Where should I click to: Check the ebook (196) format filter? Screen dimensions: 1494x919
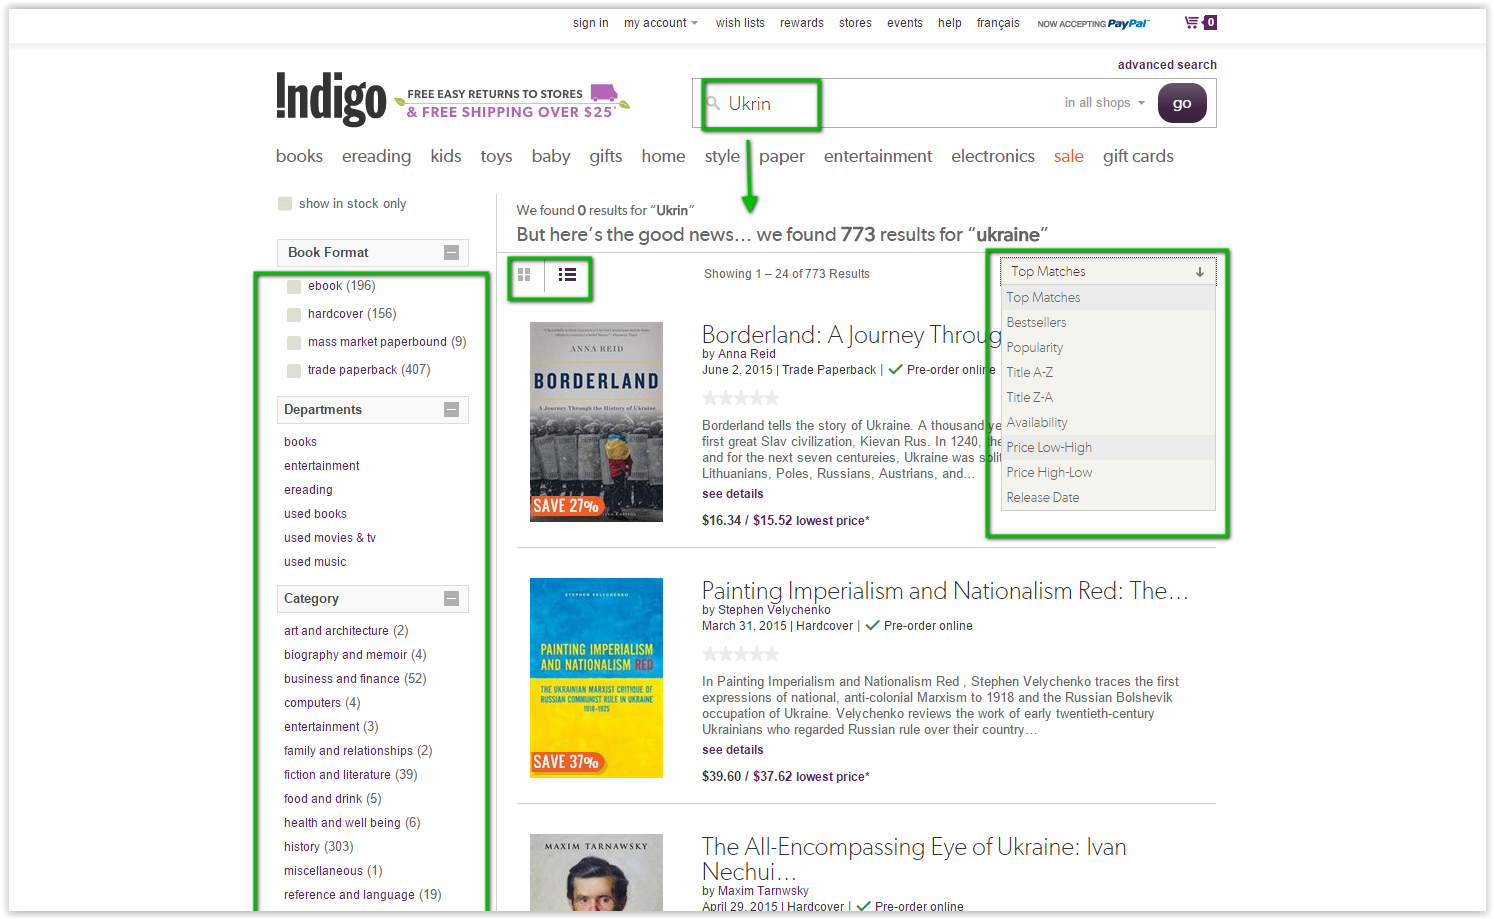294,287
